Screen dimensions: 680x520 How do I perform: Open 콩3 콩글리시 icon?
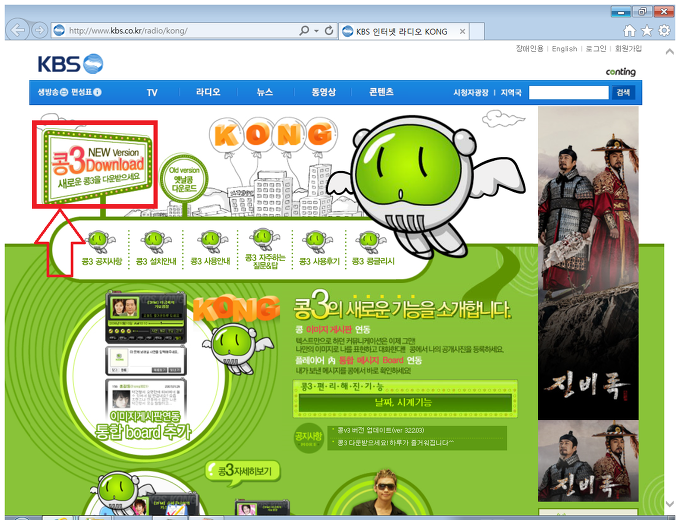pyautogui.click(x=373, y=249)
